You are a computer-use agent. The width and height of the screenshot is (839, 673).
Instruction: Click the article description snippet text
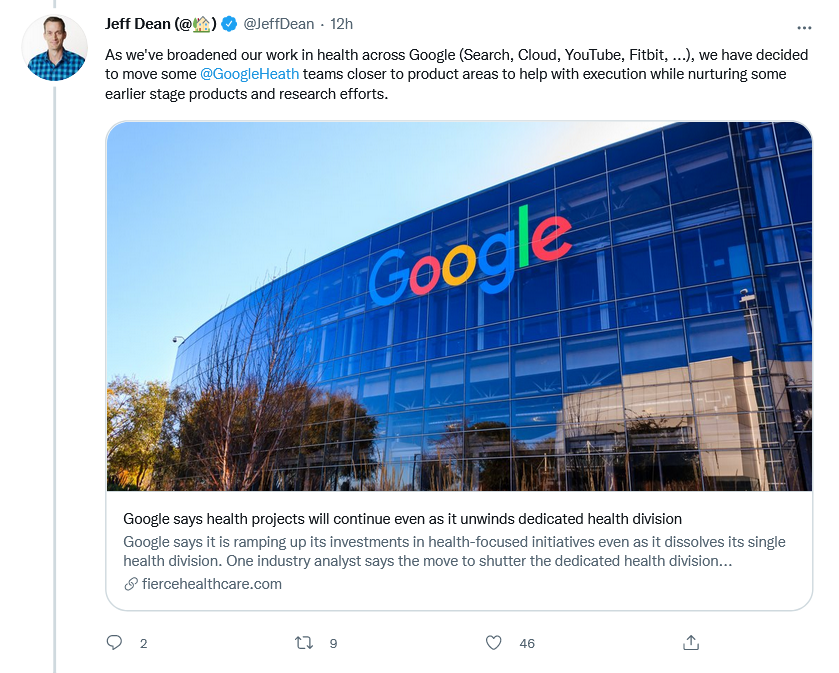click(x=454, y=551)
